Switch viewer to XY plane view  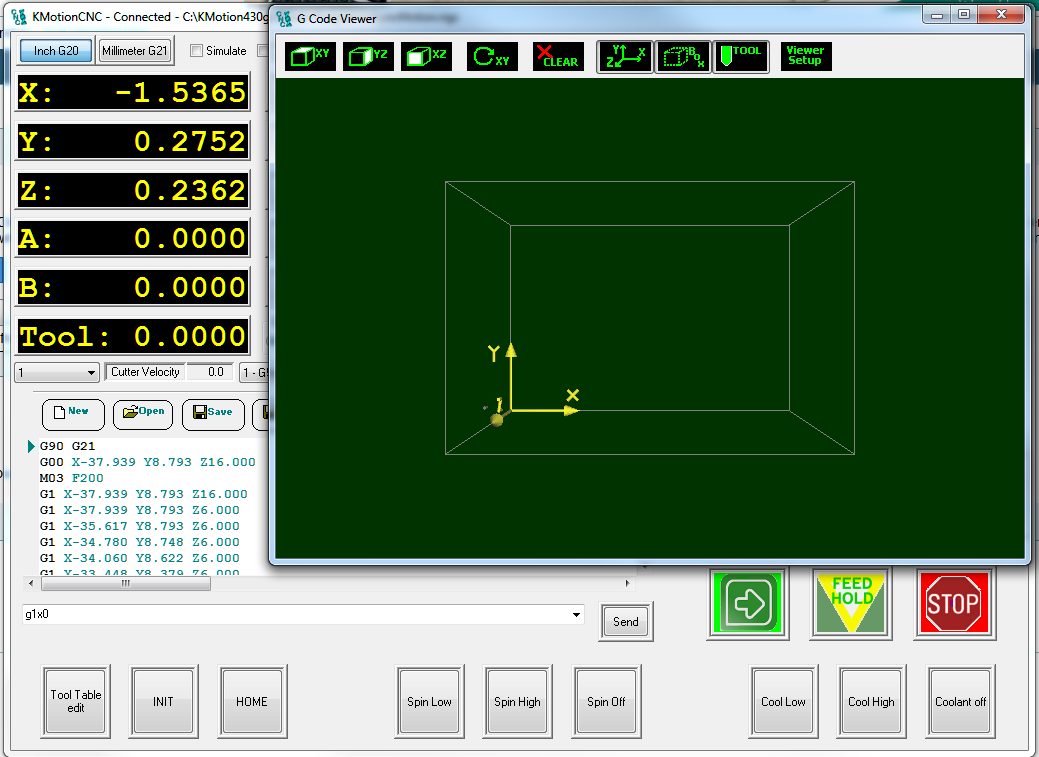pyautogui.click(x=310, y=56)
